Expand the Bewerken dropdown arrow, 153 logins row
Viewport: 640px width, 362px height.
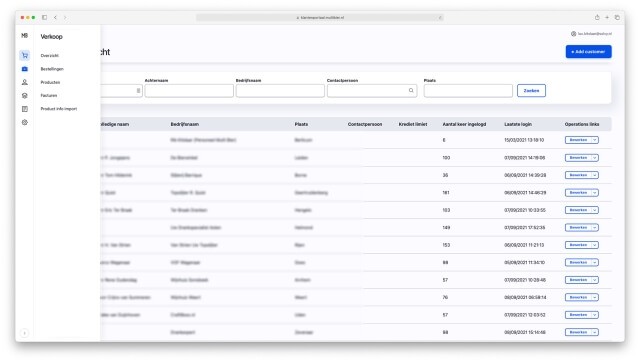[x=595, y=245]
